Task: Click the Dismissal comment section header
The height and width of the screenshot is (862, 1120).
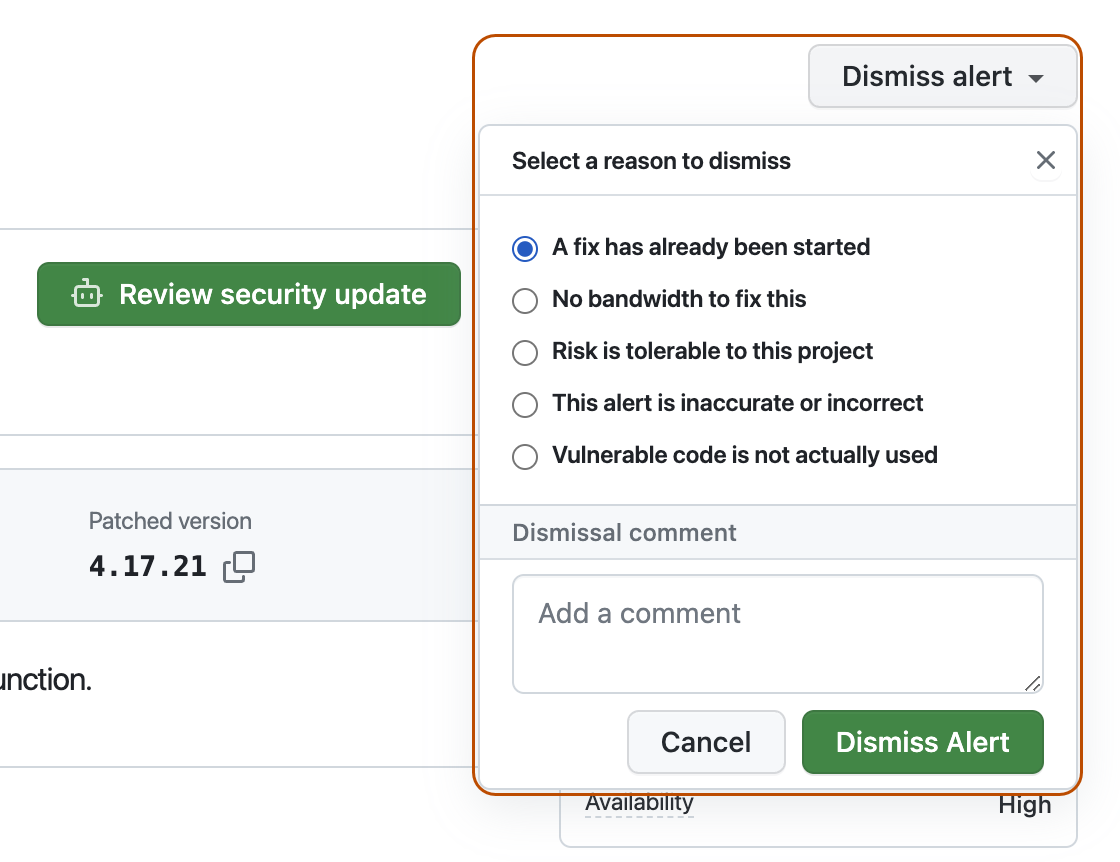Action: point(623,532)
